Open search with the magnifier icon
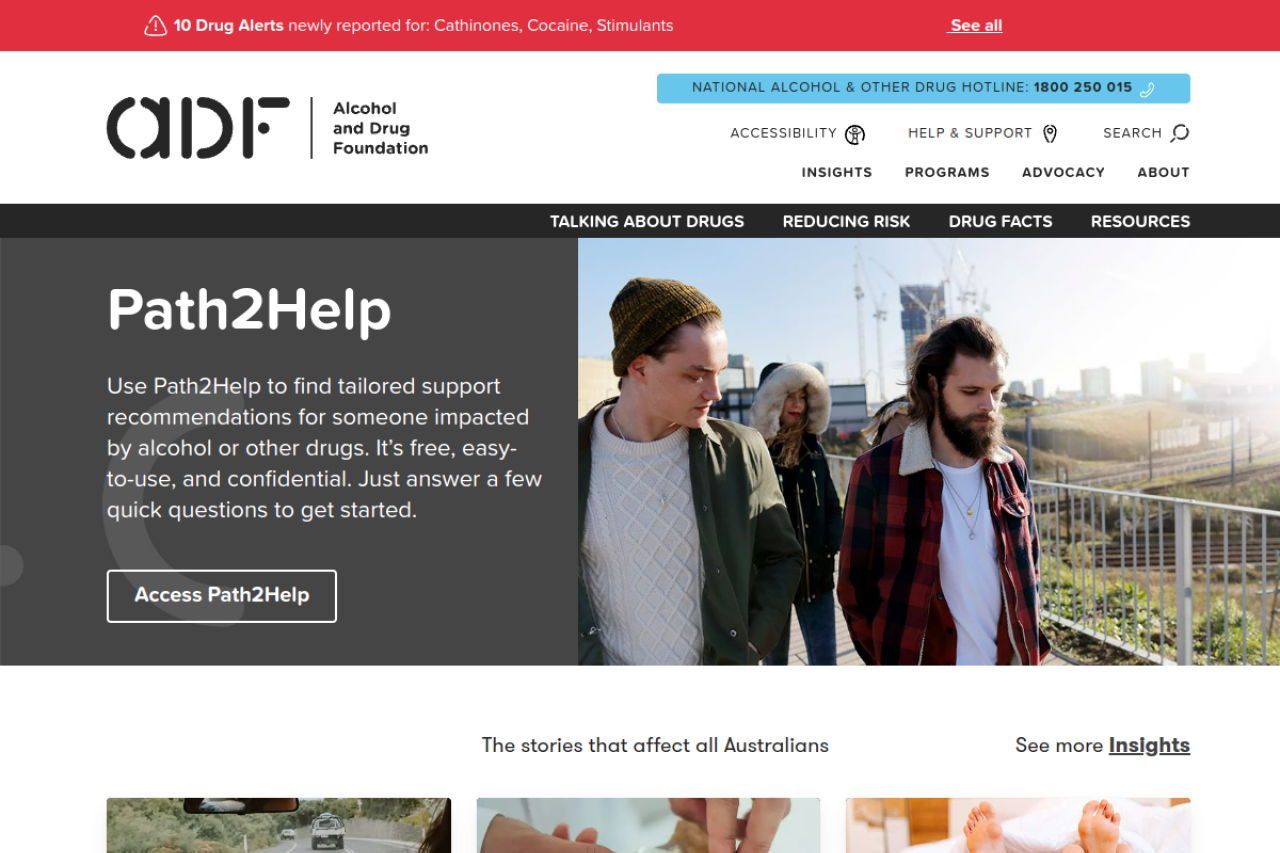The height and width of the screenshot is (853, 1280). (1180, 133)
